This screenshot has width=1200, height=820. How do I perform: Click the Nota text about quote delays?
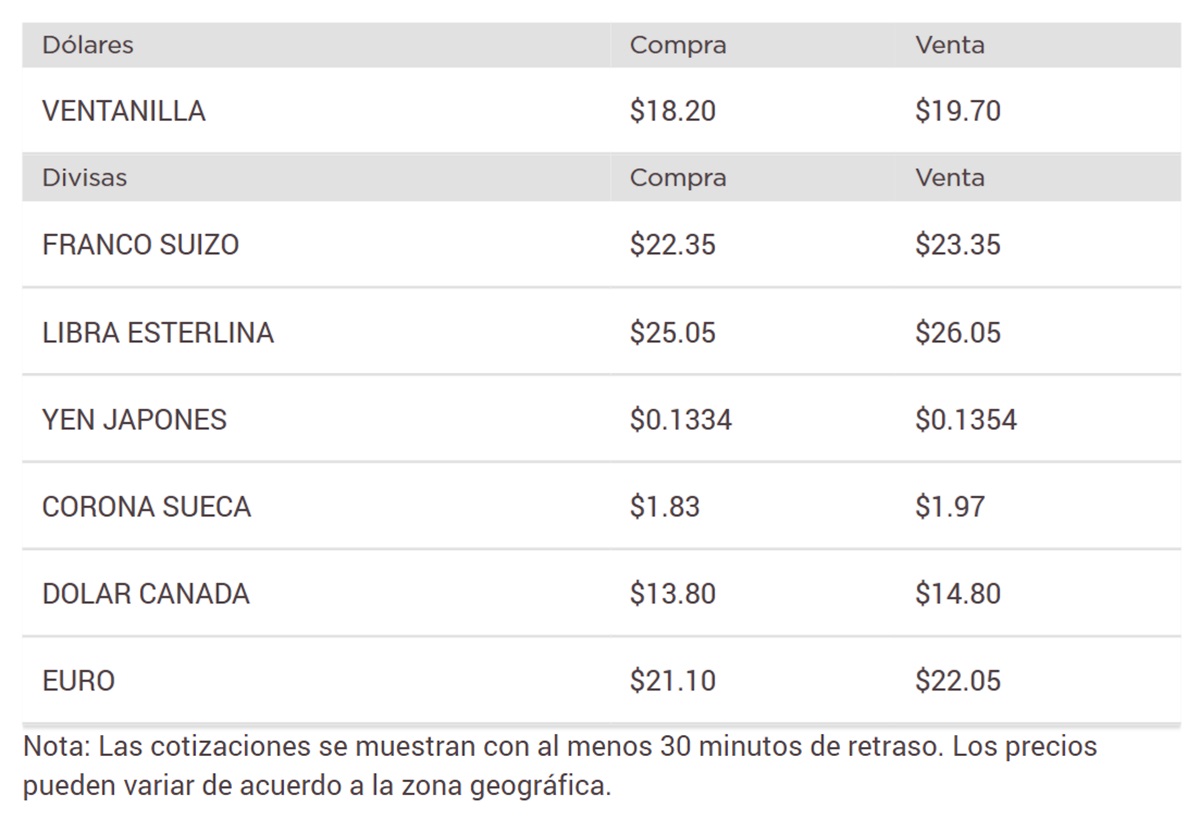point(560,766)
